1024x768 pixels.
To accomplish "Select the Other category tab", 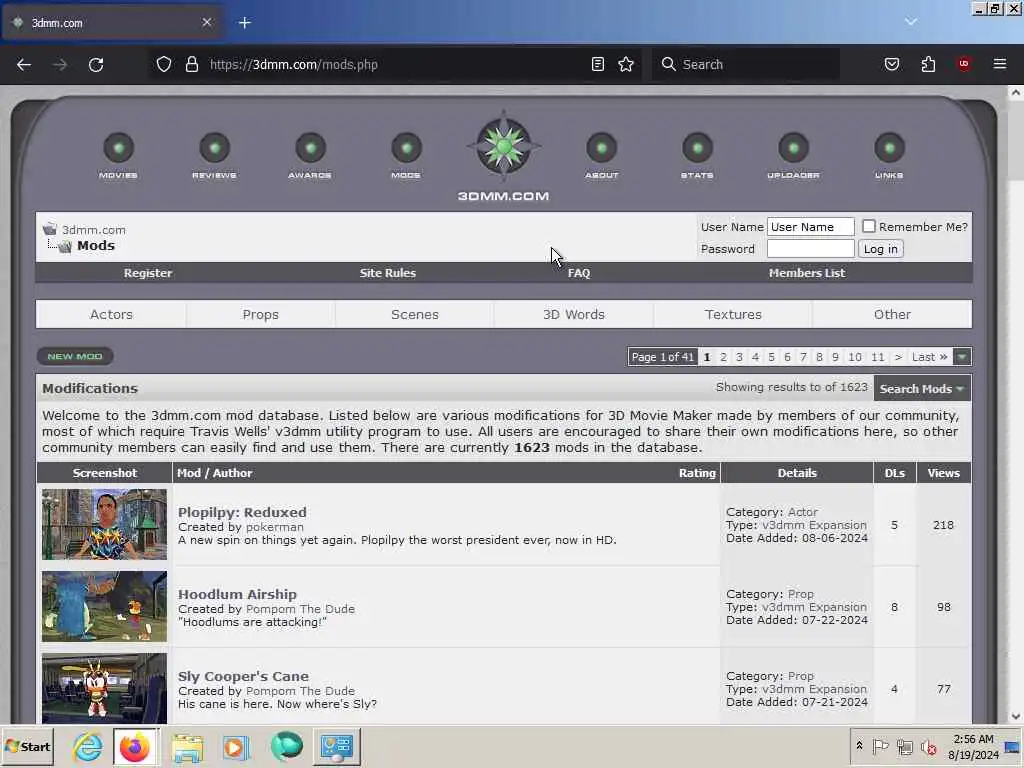I will pyautogui.click(x=892, y=314).
